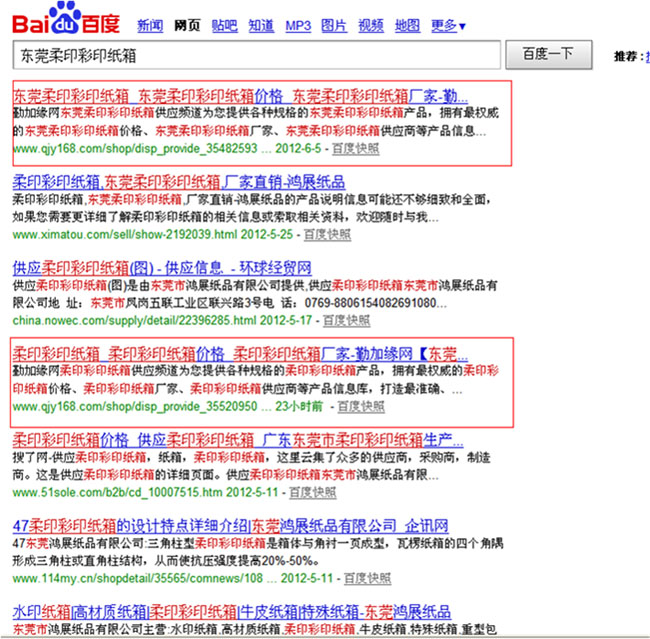Switch to 视频 video search

click(x=371, y=26)
